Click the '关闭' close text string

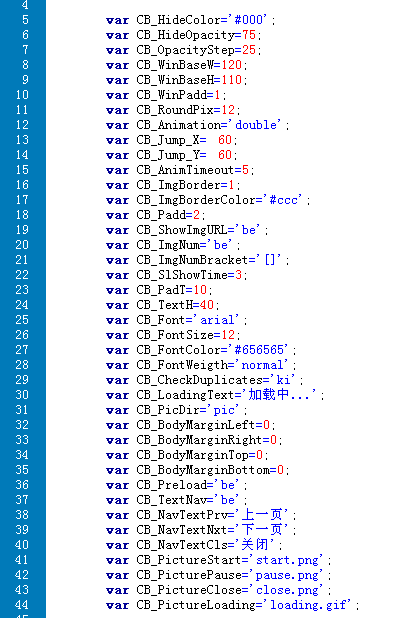tap(255, 544)
